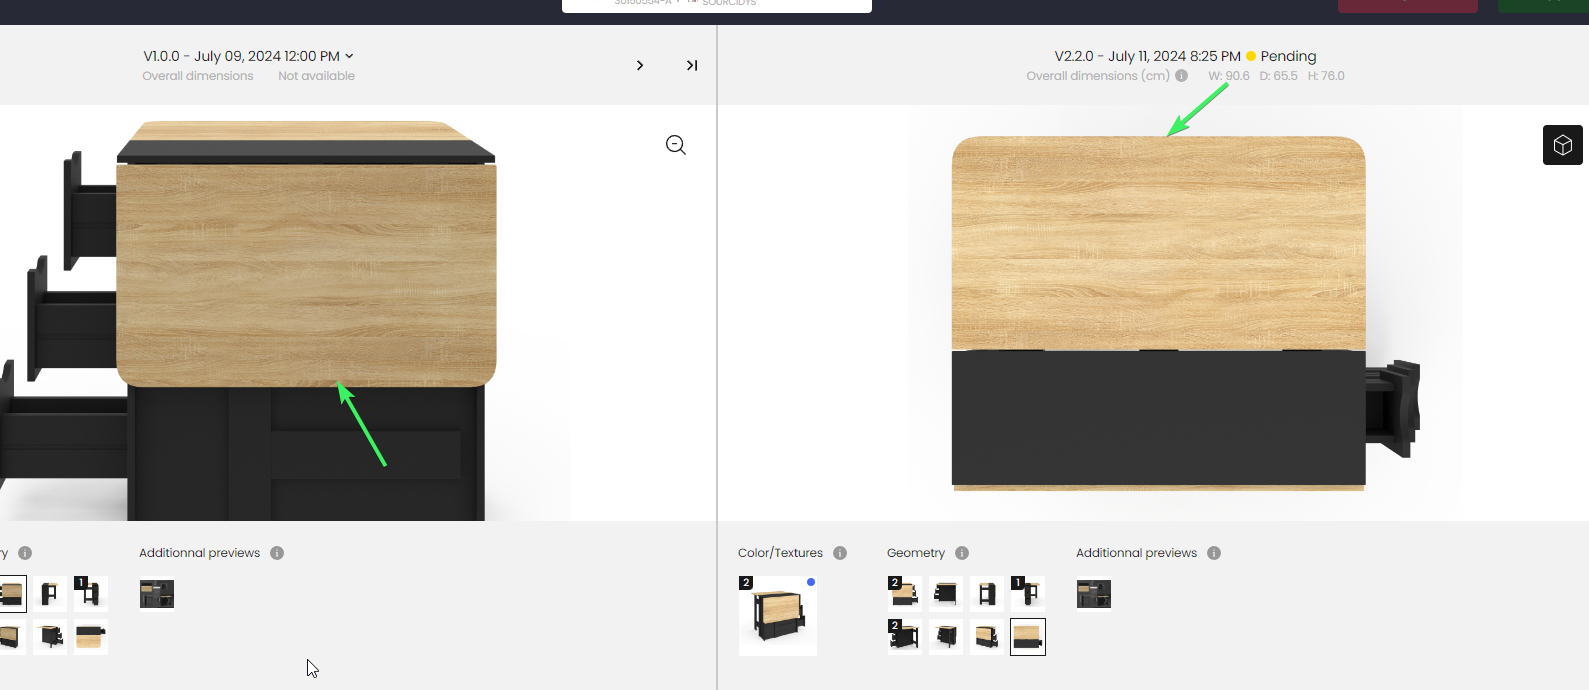Select left Geometry thumbnail badged 1
The image size is (1589, 690).
click(90, 594)
